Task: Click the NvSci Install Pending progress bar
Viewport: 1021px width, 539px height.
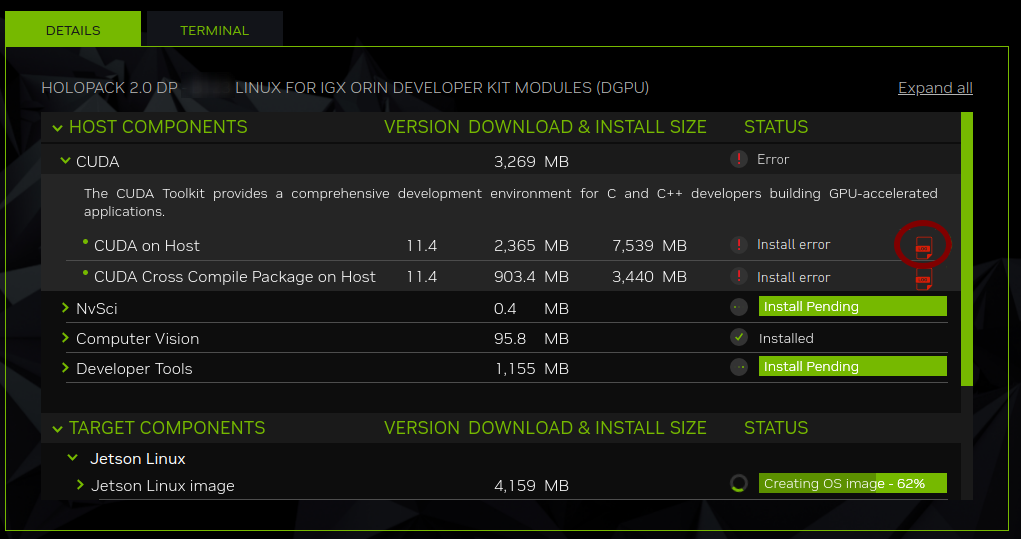Action: pyautogui.click(x=852, y=307)
